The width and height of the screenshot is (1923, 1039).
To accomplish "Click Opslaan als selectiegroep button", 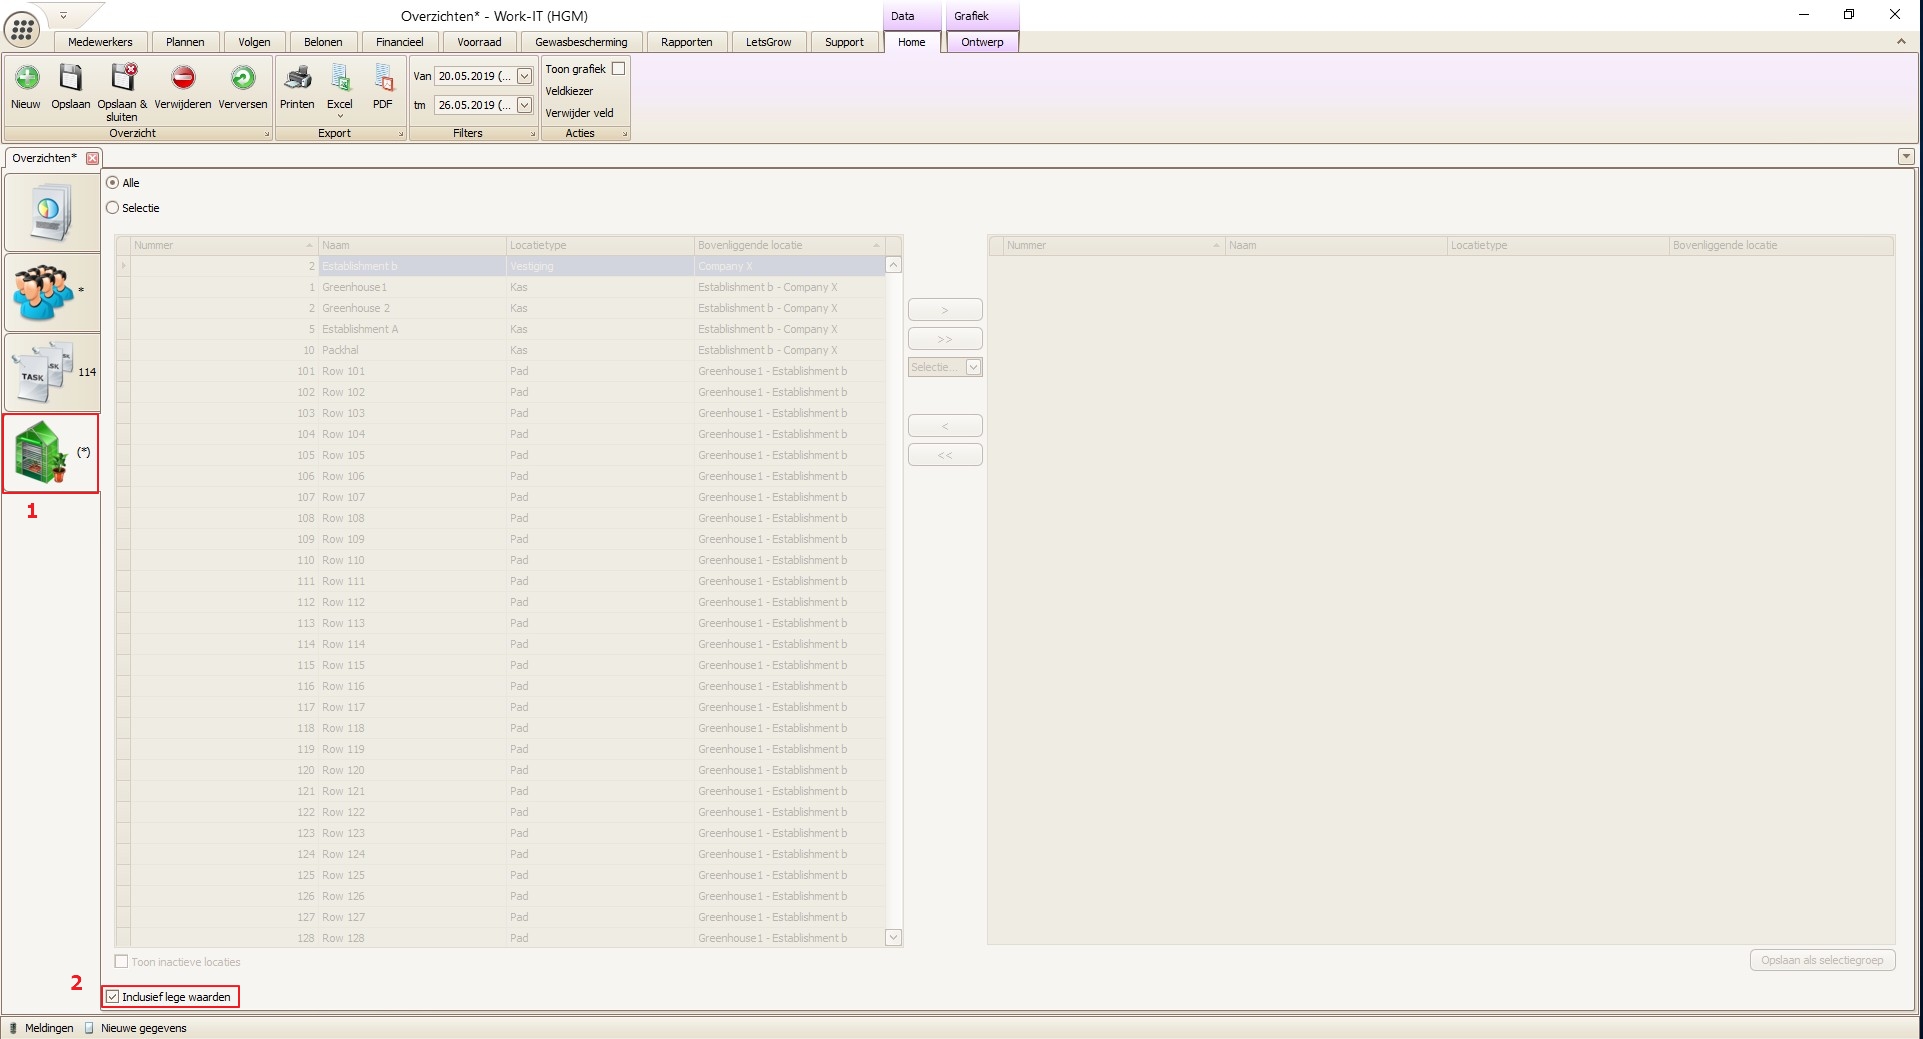I will point(1822,960).
